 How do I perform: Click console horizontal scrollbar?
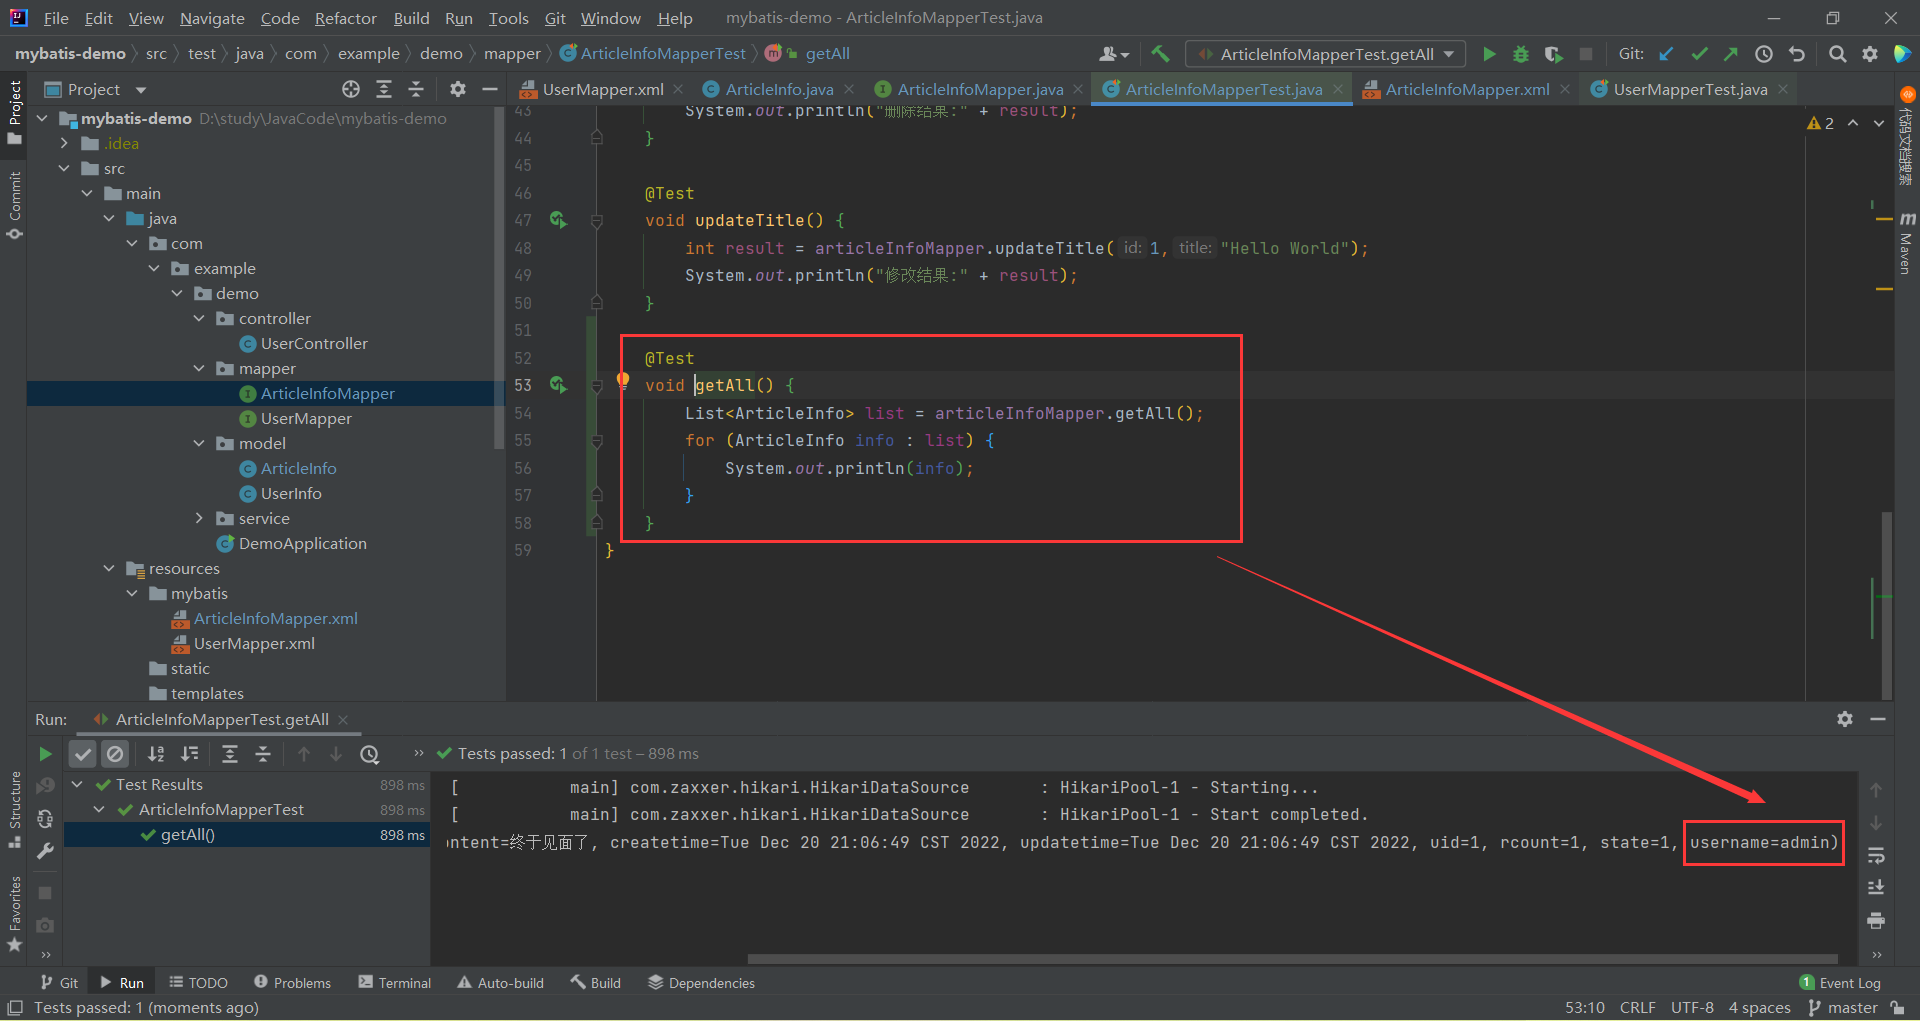click(x=1292, y=958)
